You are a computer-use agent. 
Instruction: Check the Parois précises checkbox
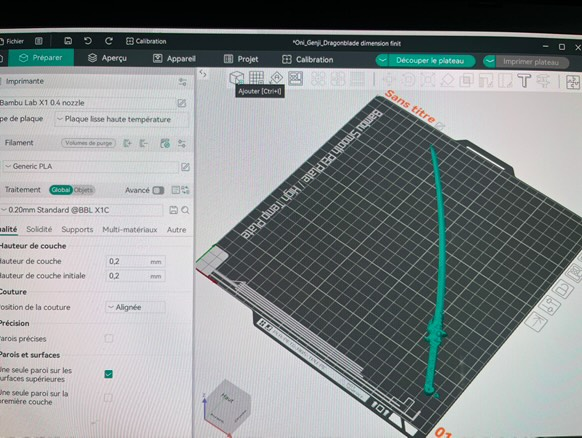[108, 338]
